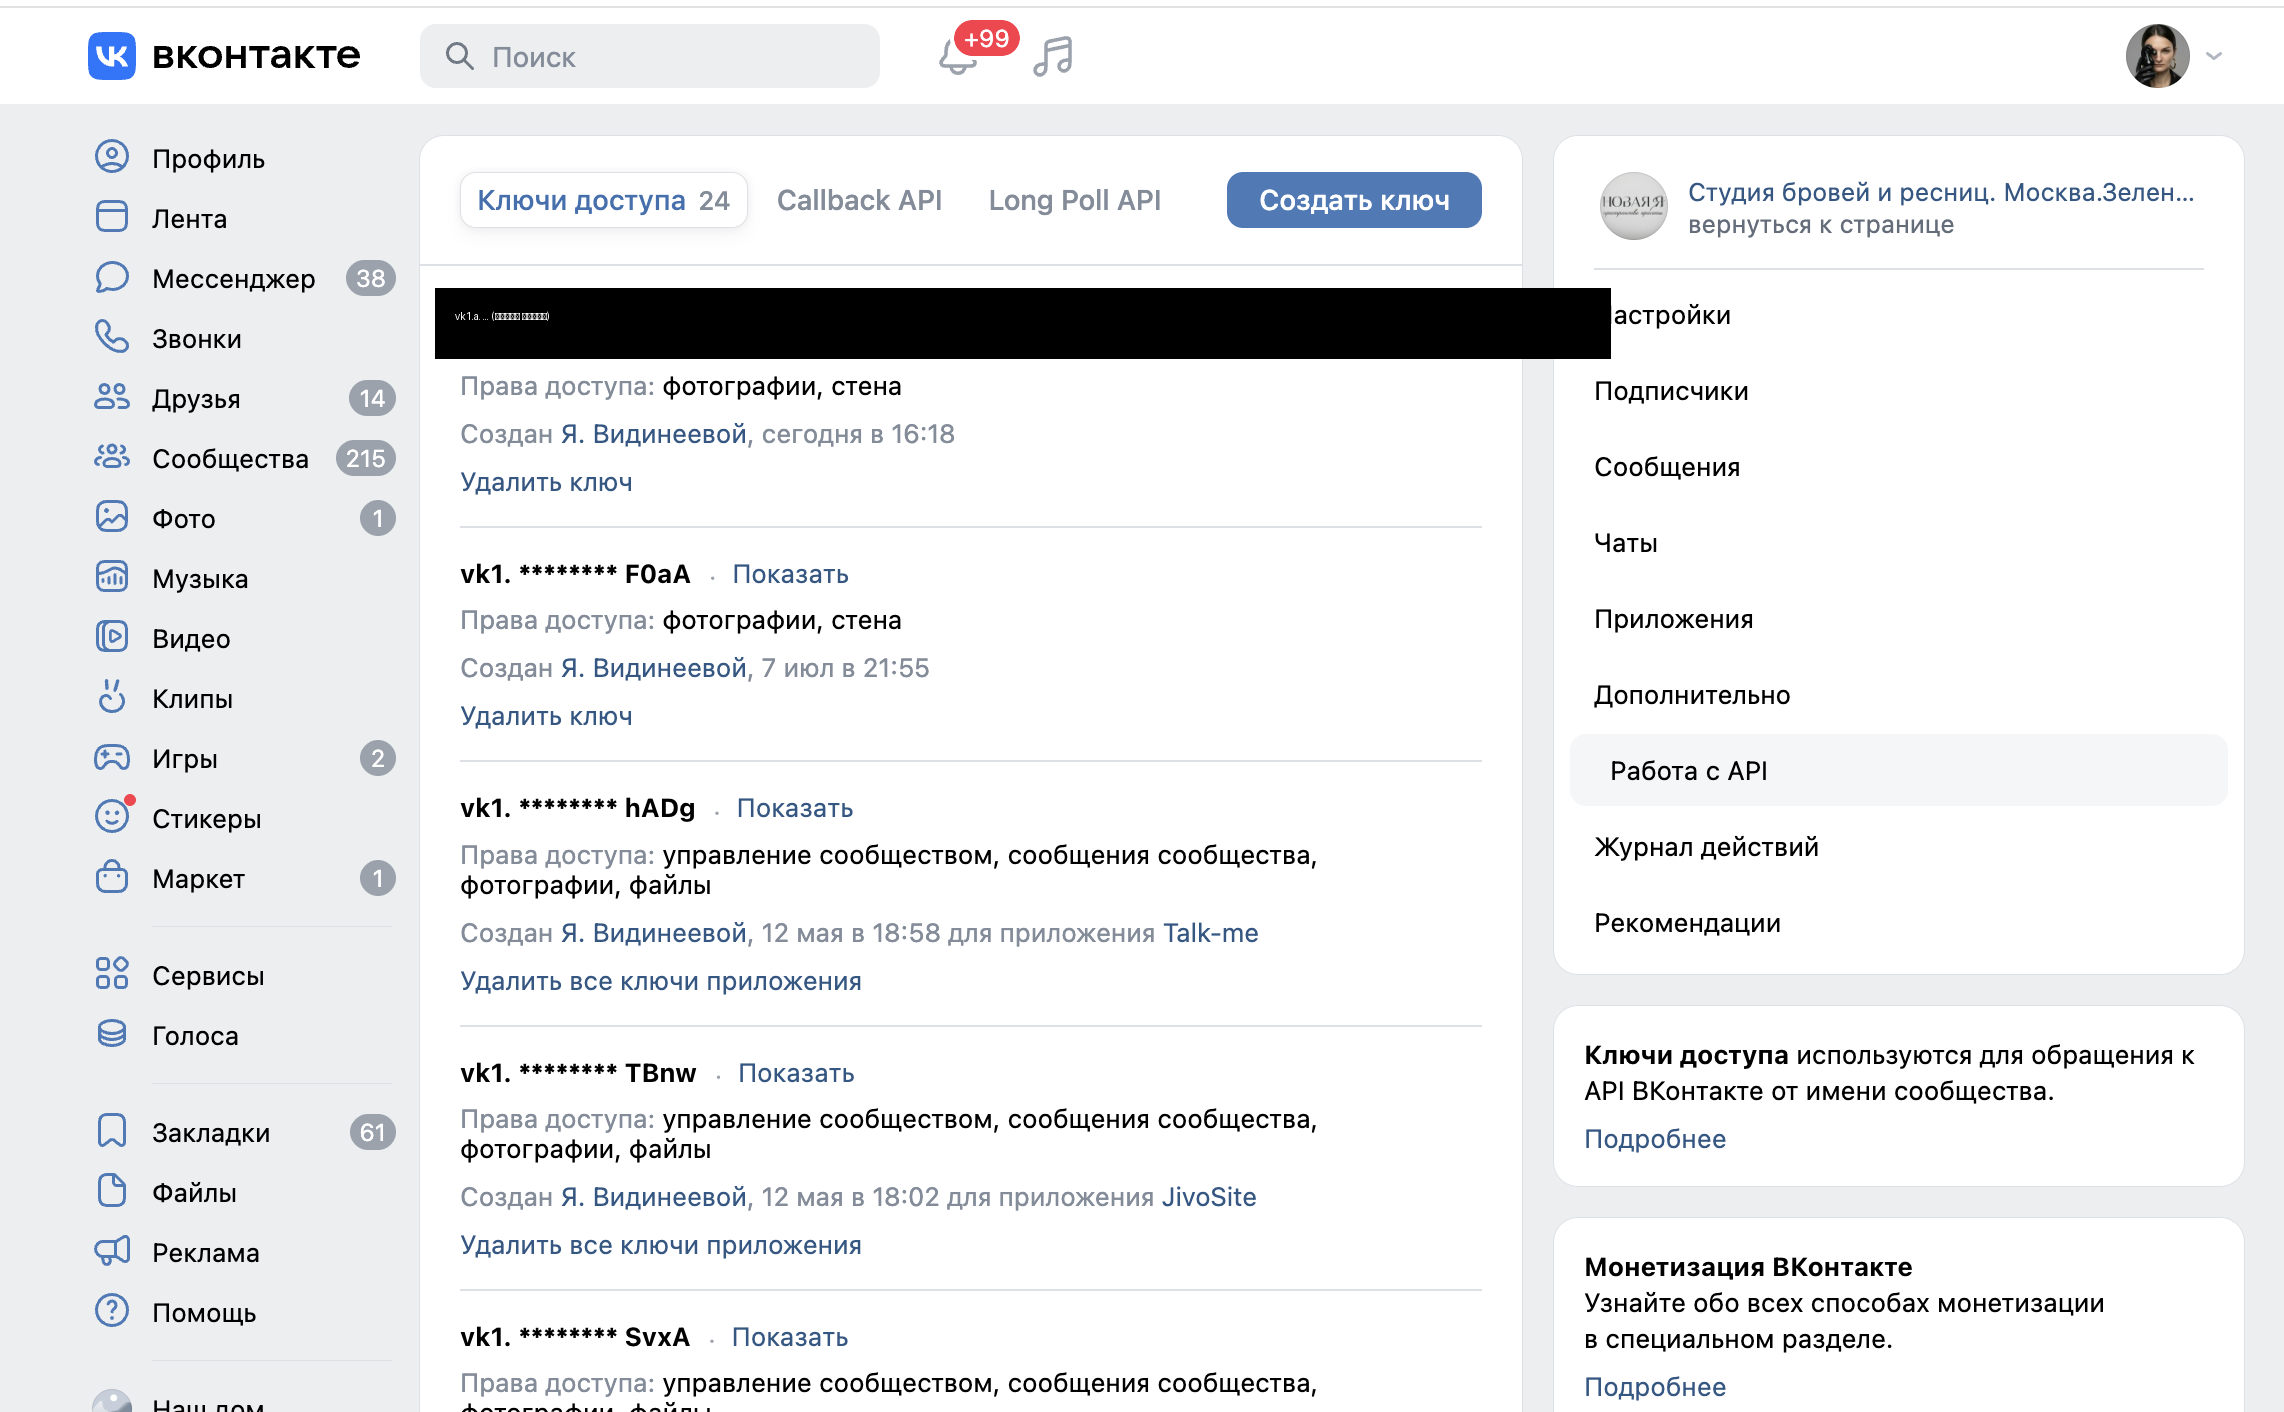
Task: Open the Talk-me application link
Action: [1210, 933]
